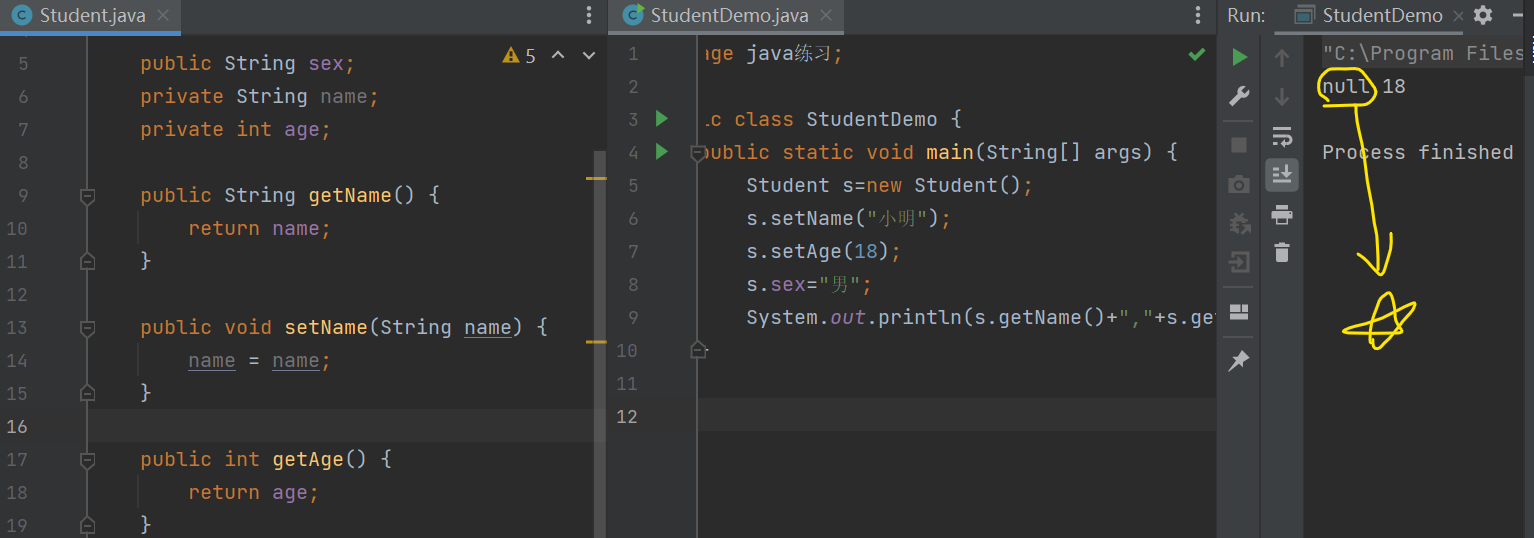Screen dimensions: 1534x538
Task: Click the Stop process square icon
Action: pos(1239,145)
